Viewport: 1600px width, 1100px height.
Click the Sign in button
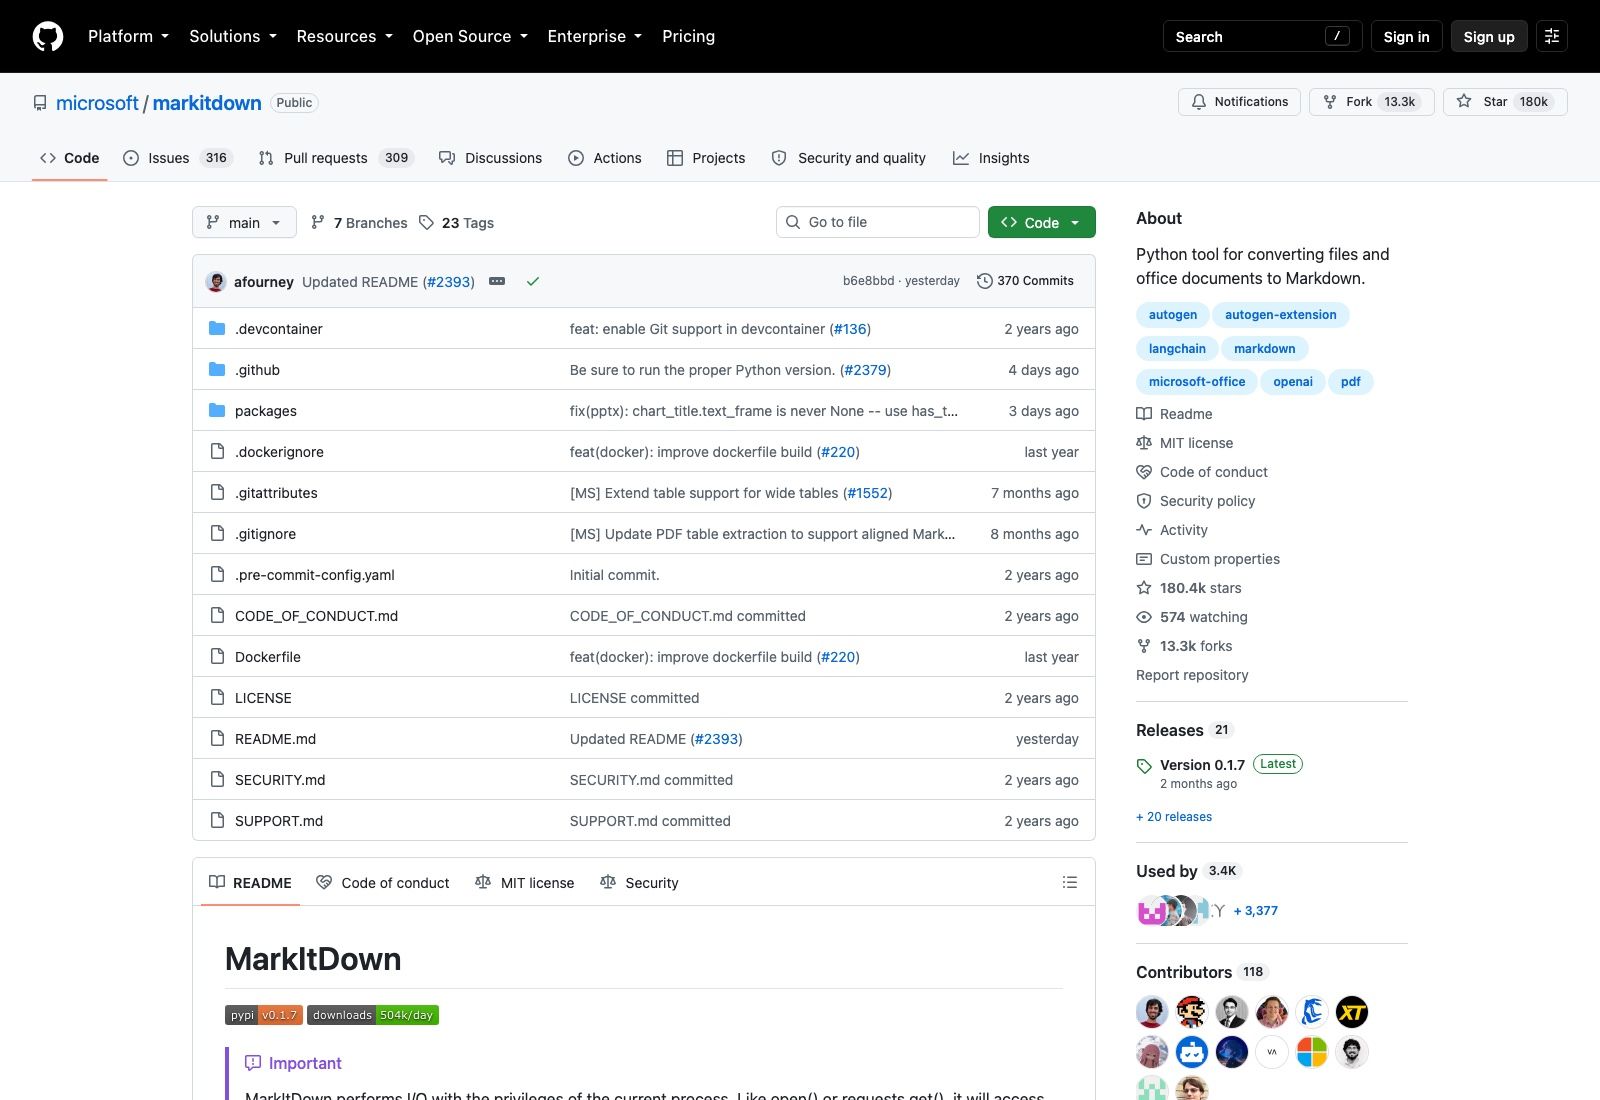[x=1406, y=36]
